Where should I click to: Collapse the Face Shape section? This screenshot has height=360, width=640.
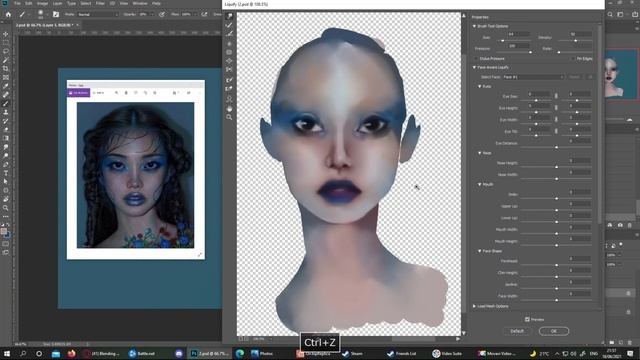[x=480, y=251]
